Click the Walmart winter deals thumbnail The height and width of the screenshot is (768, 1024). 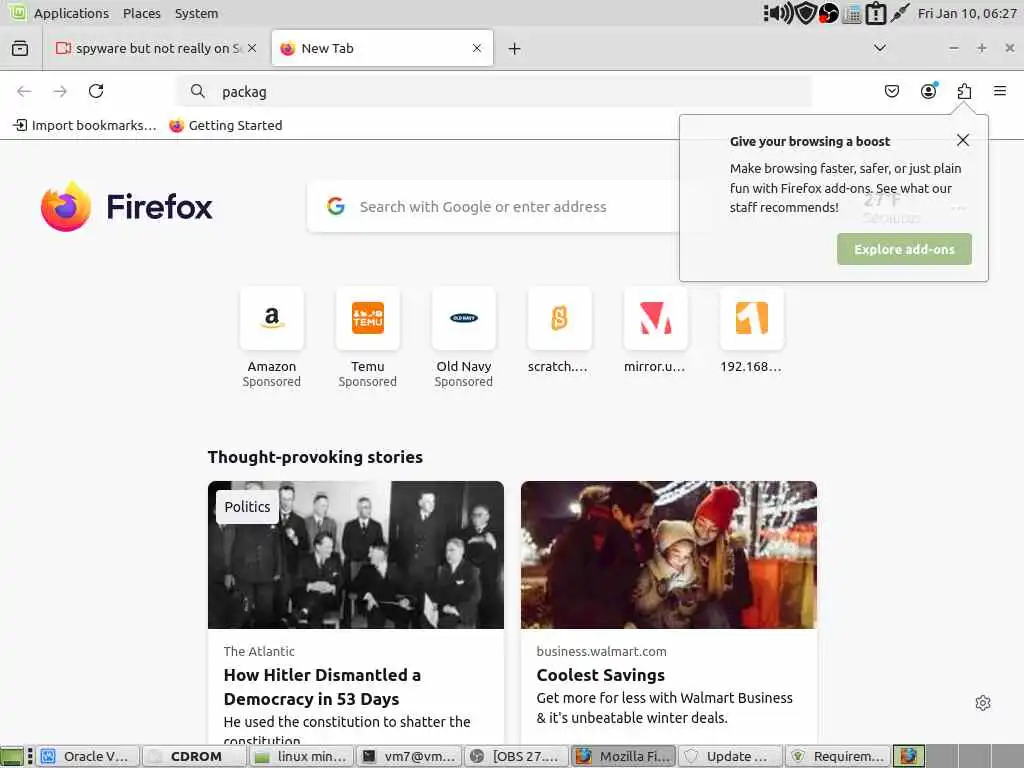(669, 555)
